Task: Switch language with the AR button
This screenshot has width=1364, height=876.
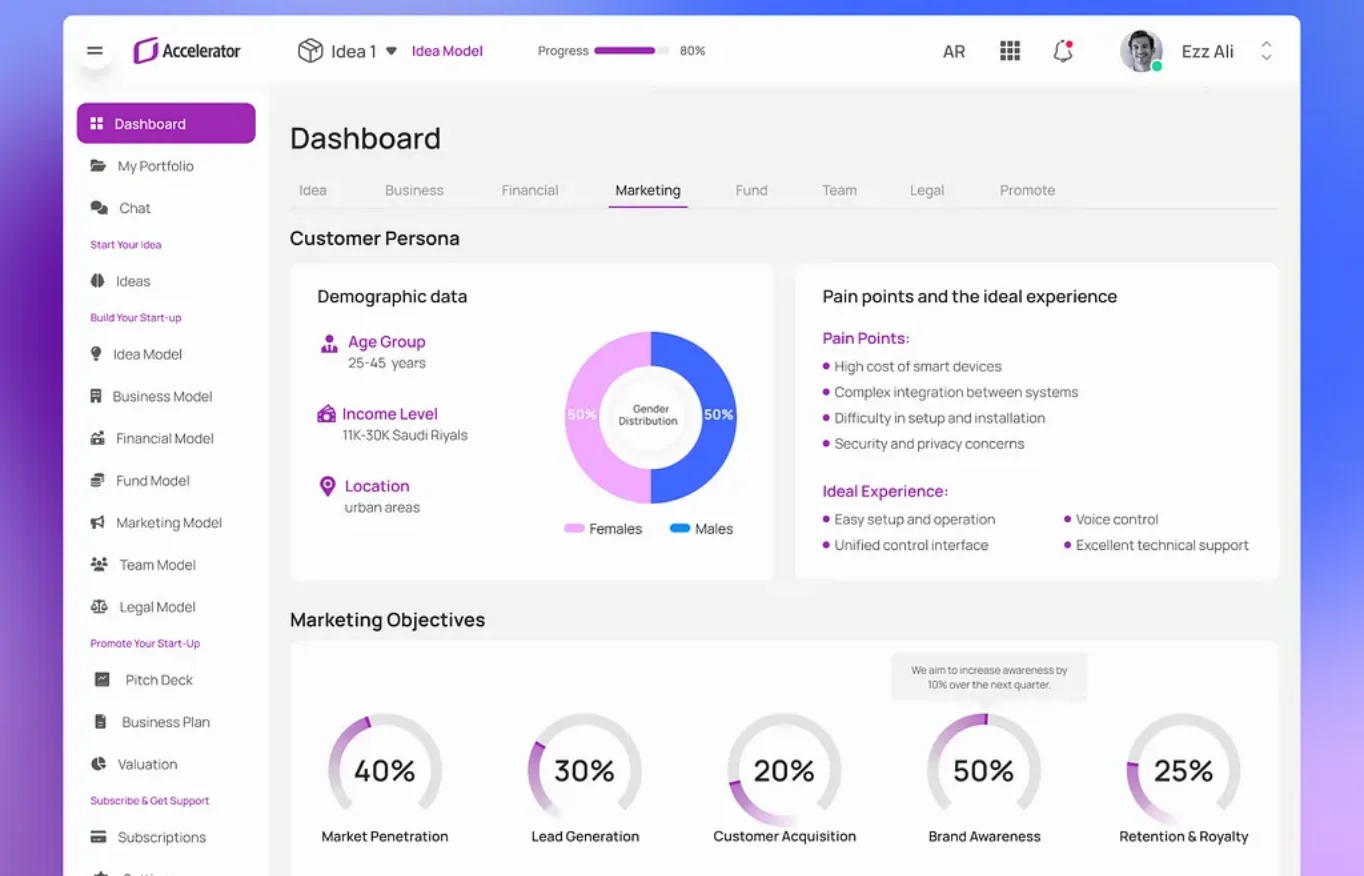Action: coord(954,51)
